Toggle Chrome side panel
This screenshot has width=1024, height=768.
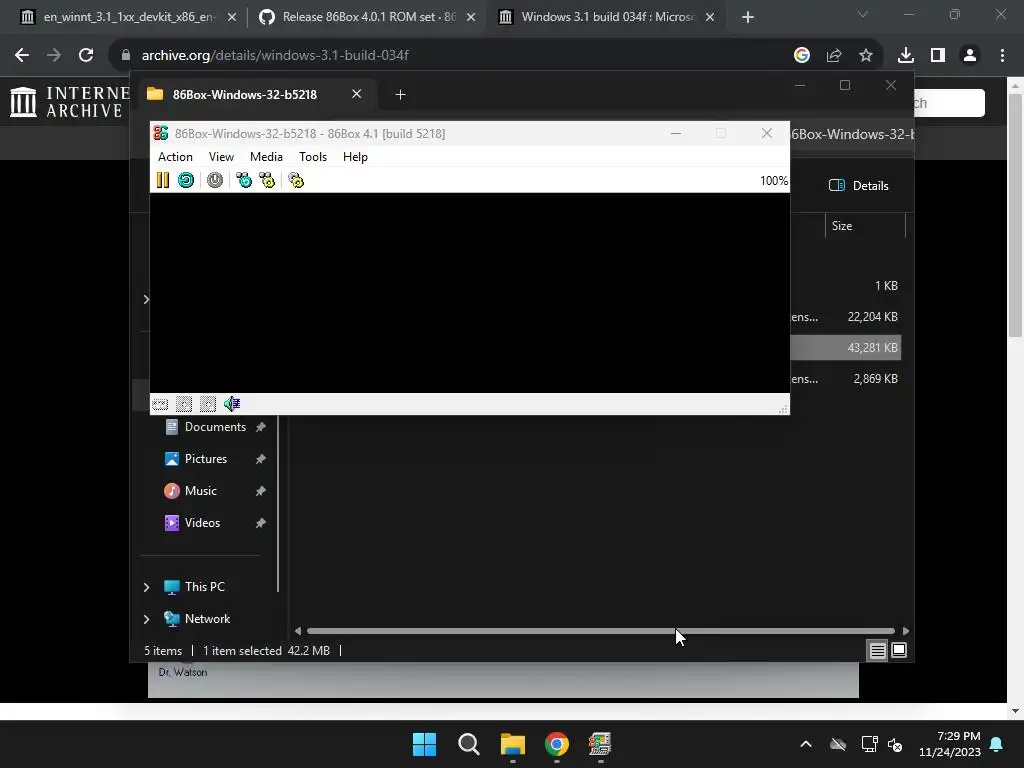point(938,56)
